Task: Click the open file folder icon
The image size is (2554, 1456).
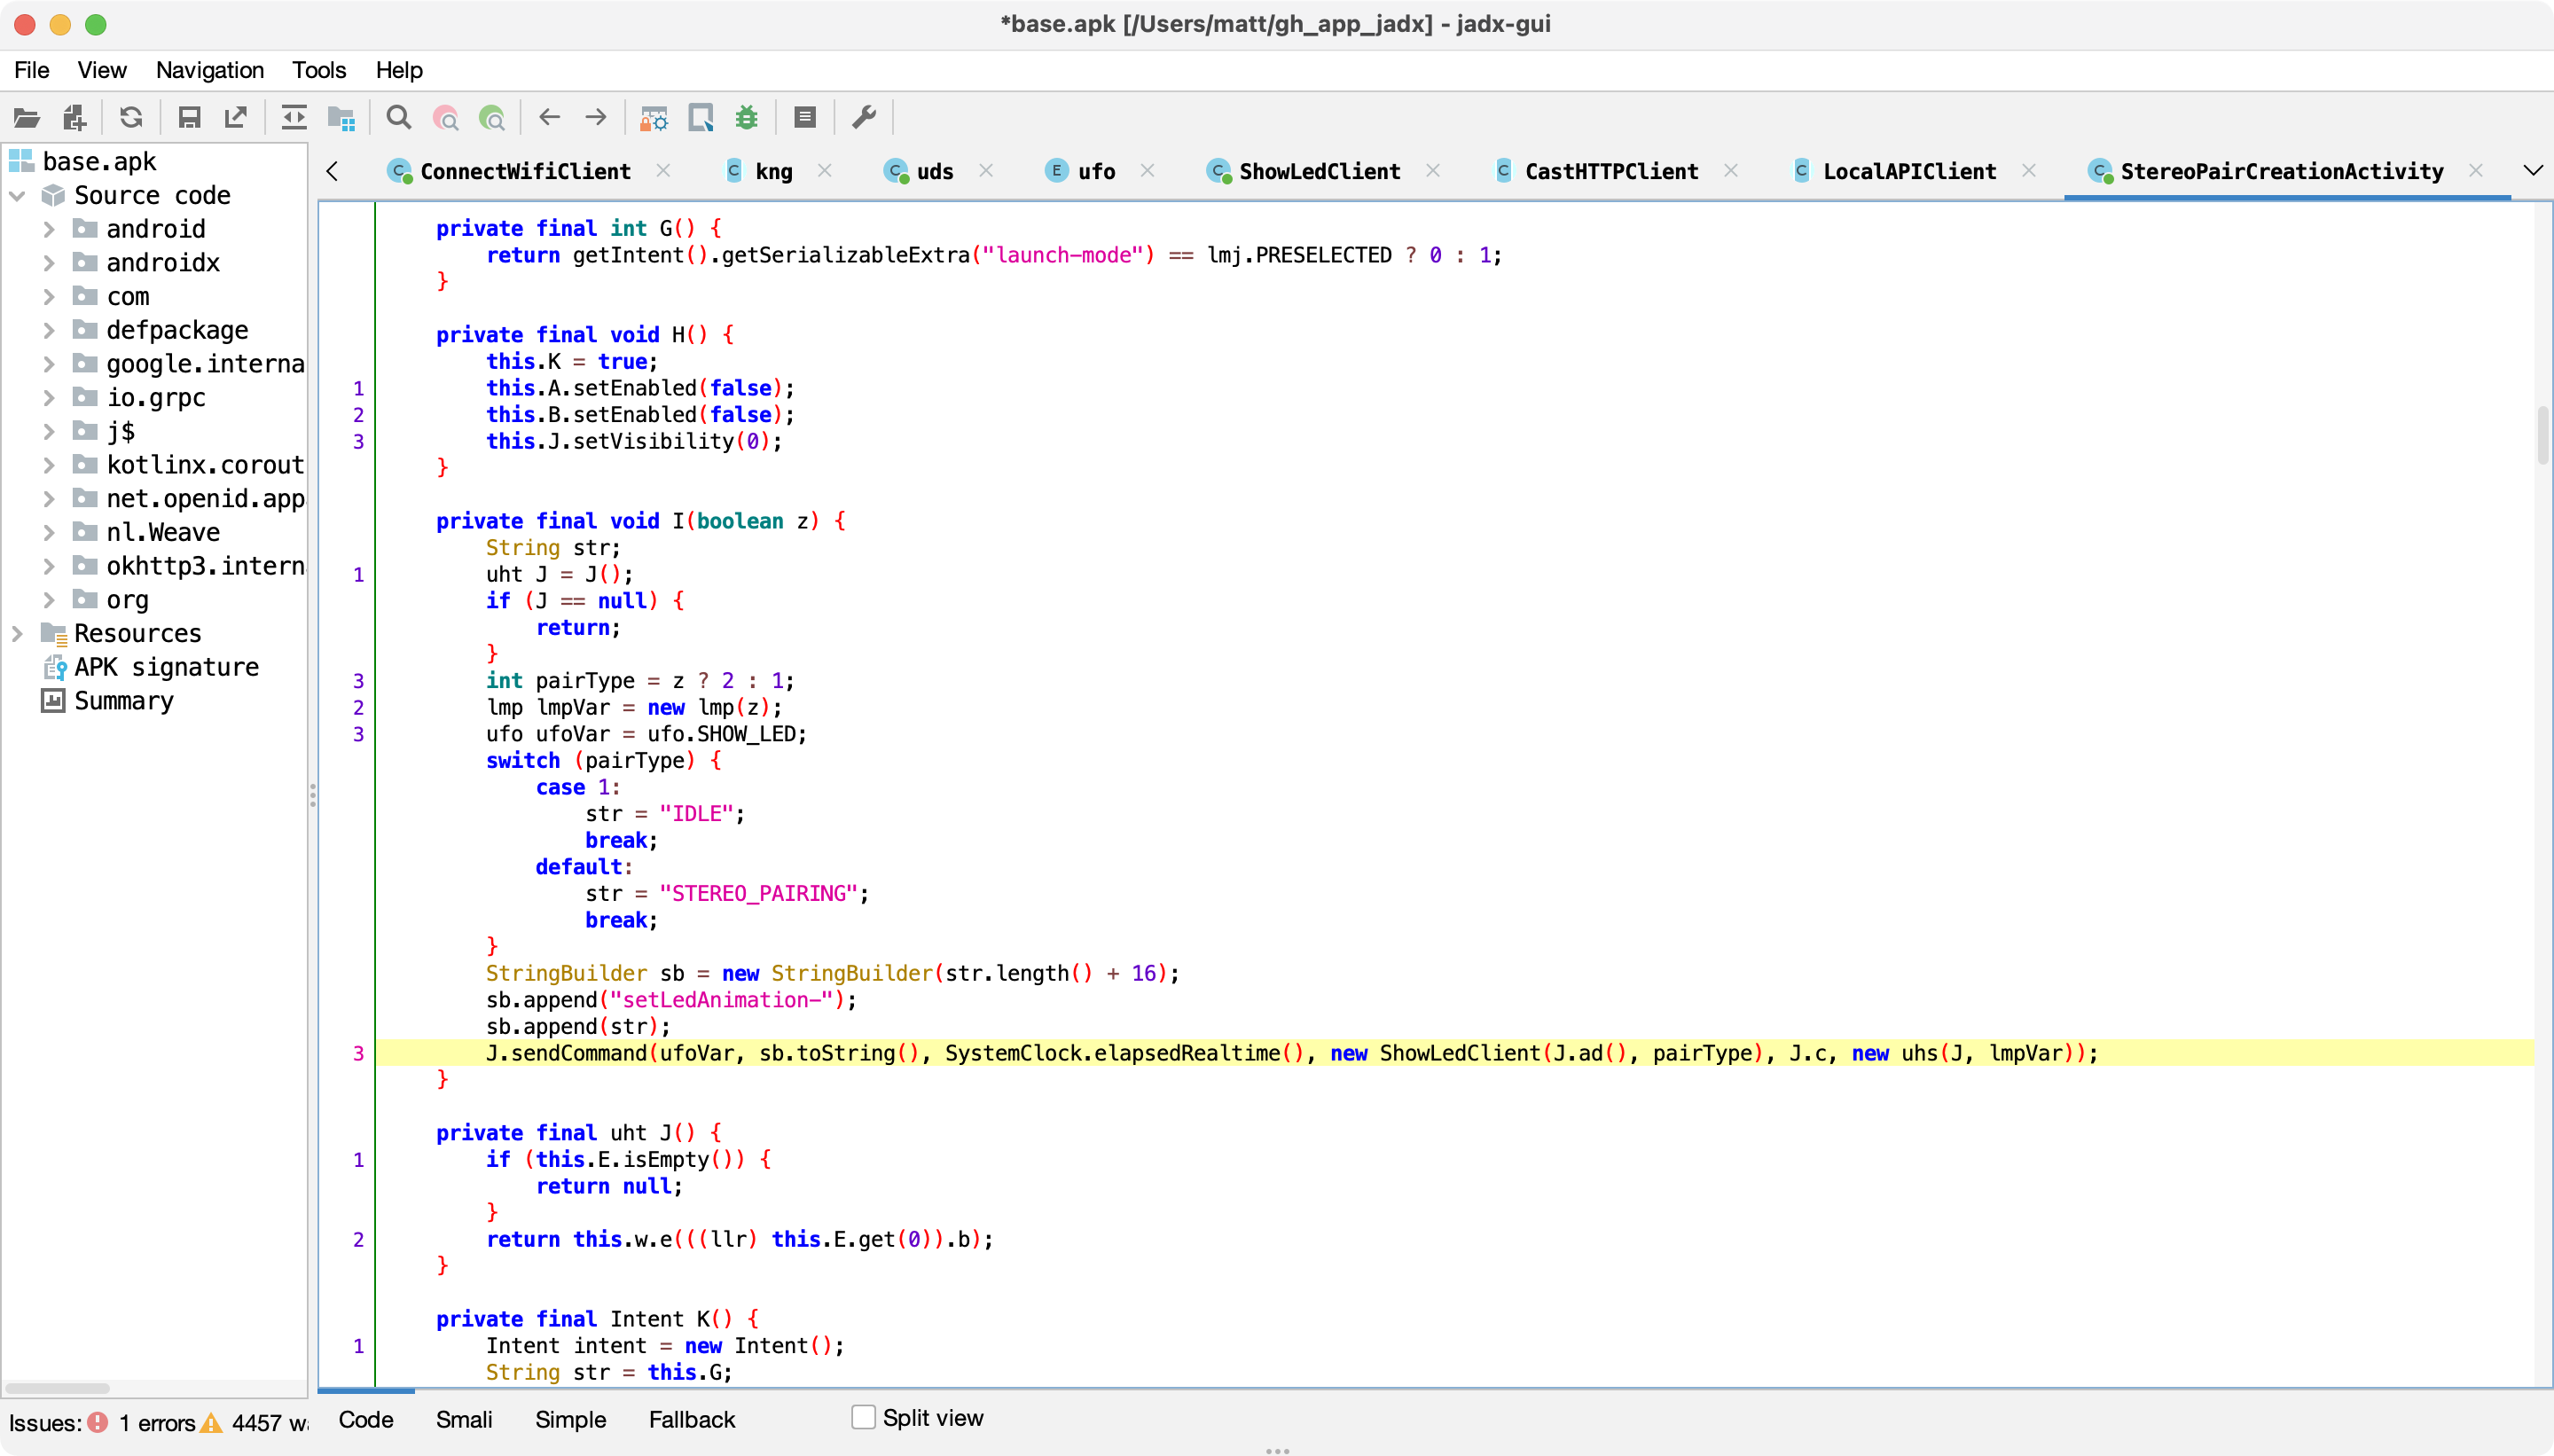Action: pos(27,118)
